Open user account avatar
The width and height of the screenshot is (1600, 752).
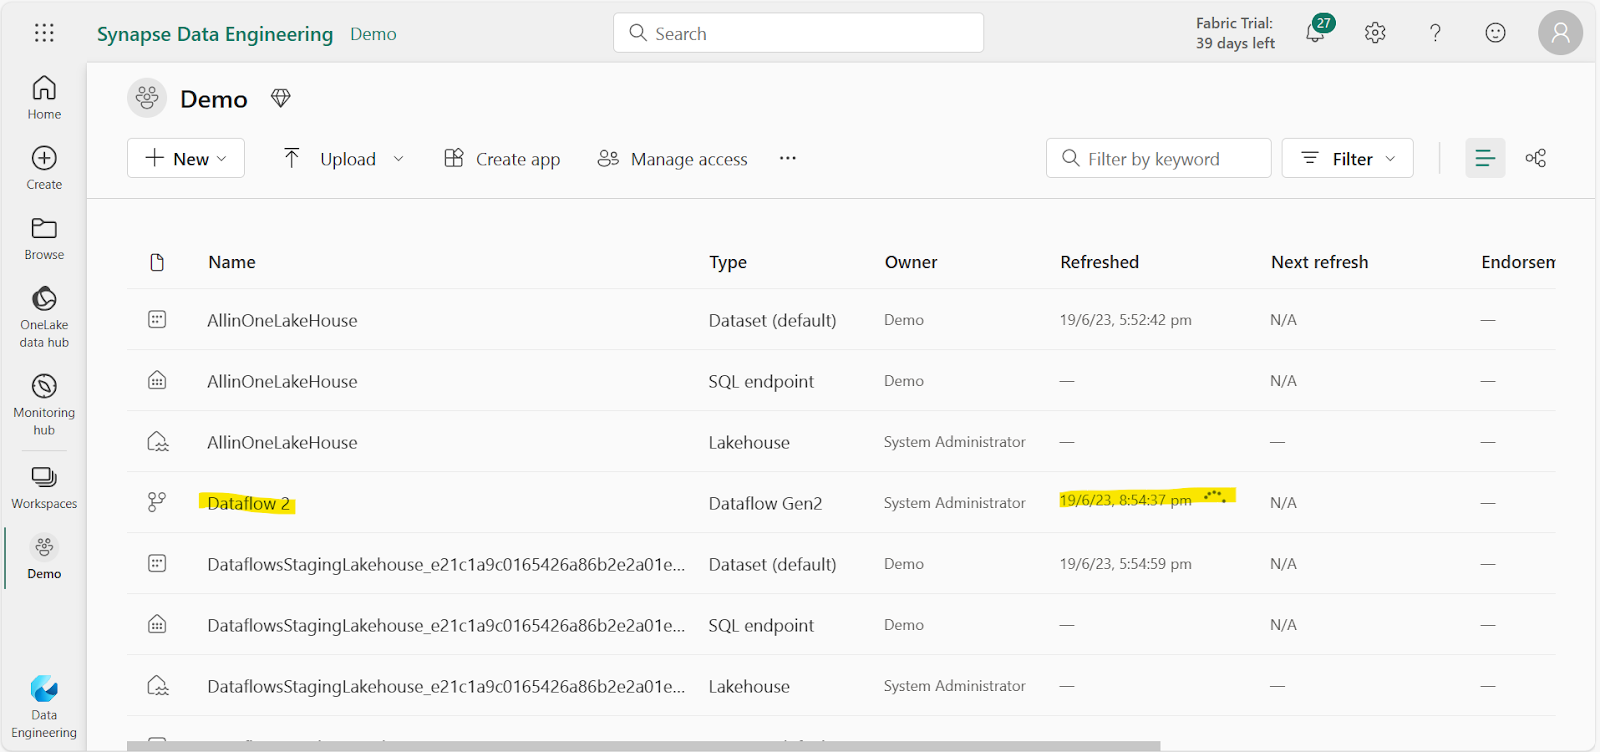click(1560, 33)
